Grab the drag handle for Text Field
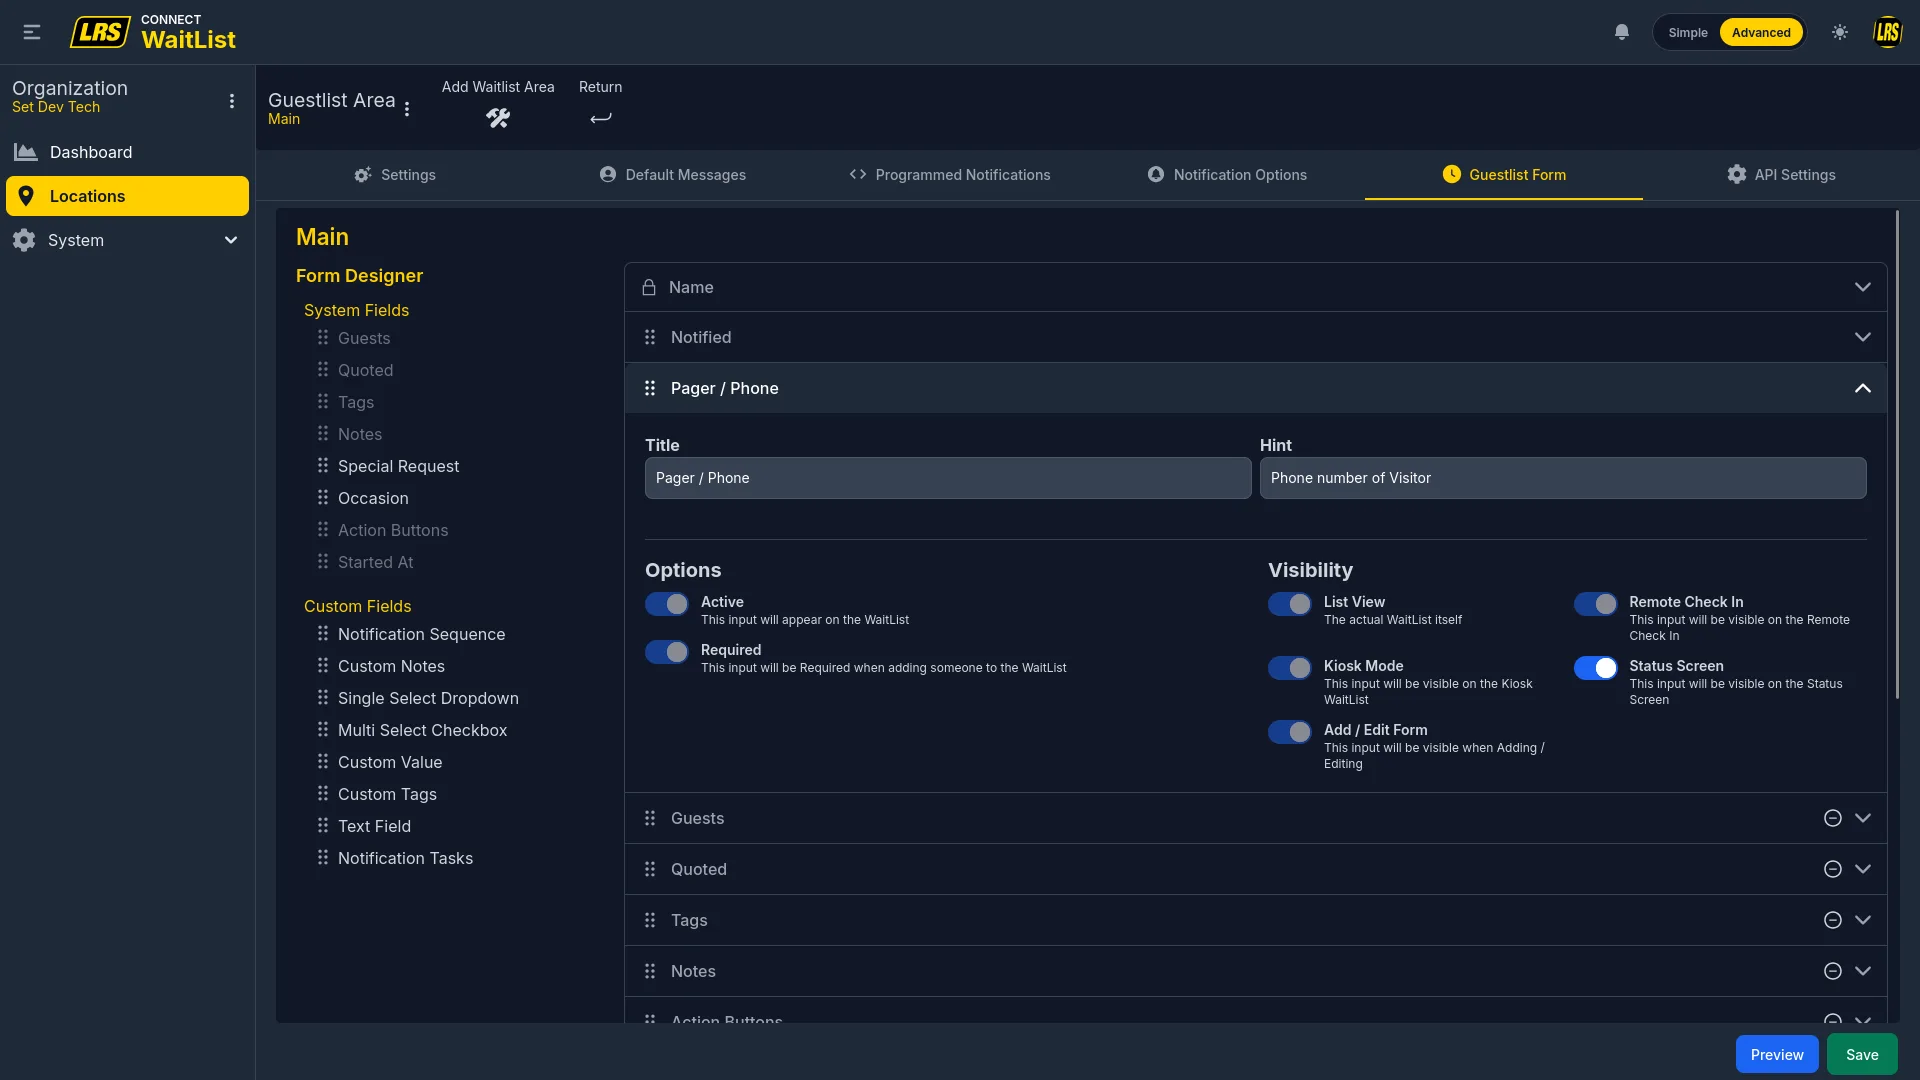Viewport: 1920px width, 1080px height. [323, 825]
